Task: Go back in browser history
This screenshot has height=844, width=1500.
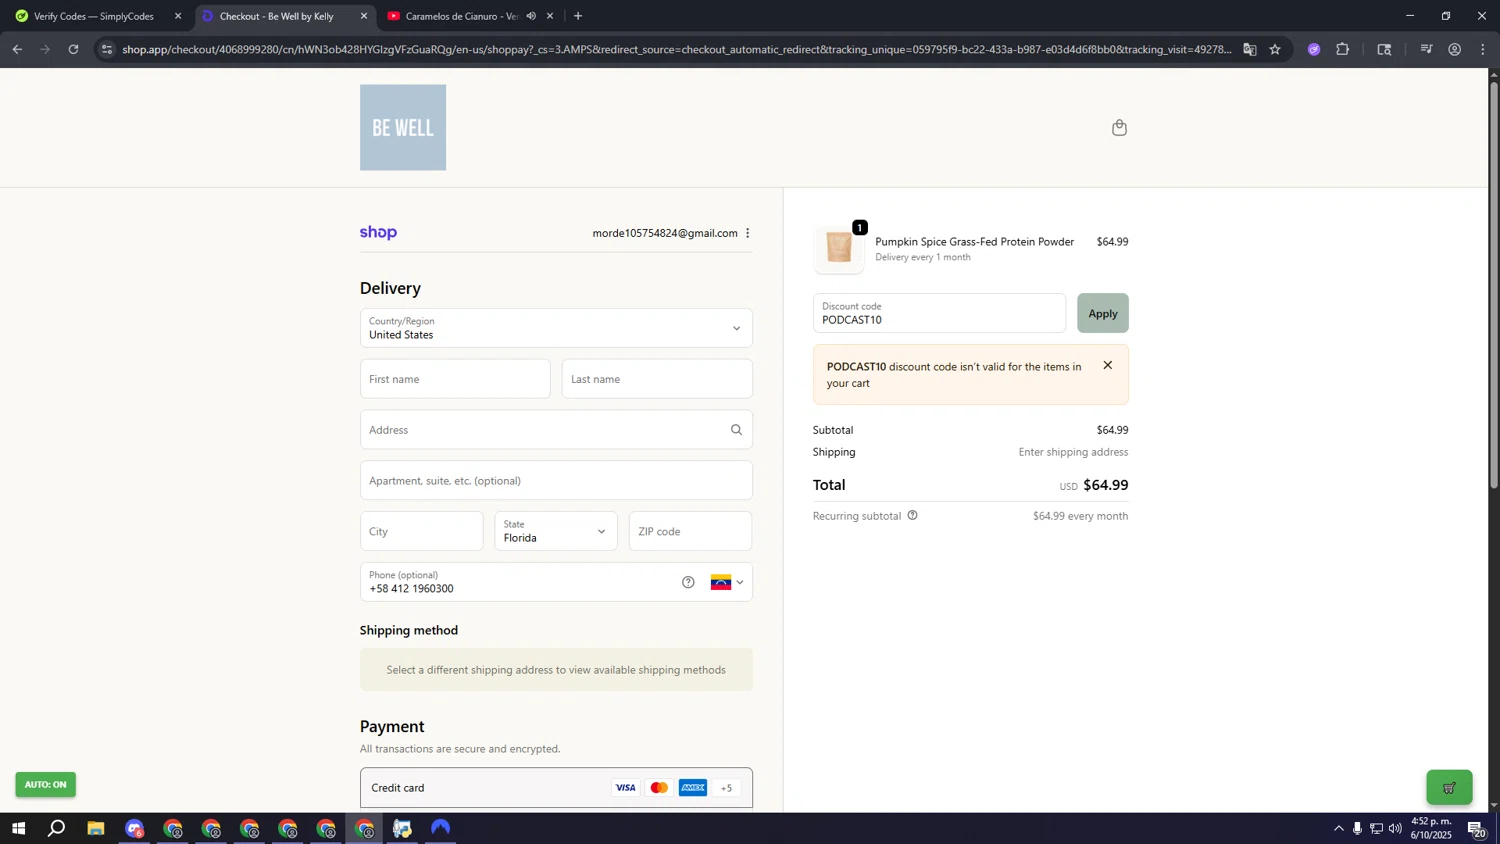Action: (x=17, y=49)
